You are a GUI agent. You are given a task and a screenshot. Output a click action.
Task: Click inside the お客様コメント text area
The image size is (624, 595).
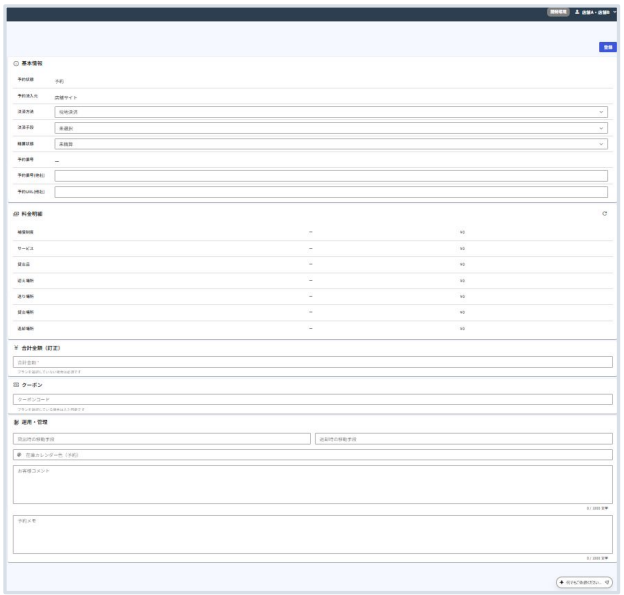click(x=312, y=484)
